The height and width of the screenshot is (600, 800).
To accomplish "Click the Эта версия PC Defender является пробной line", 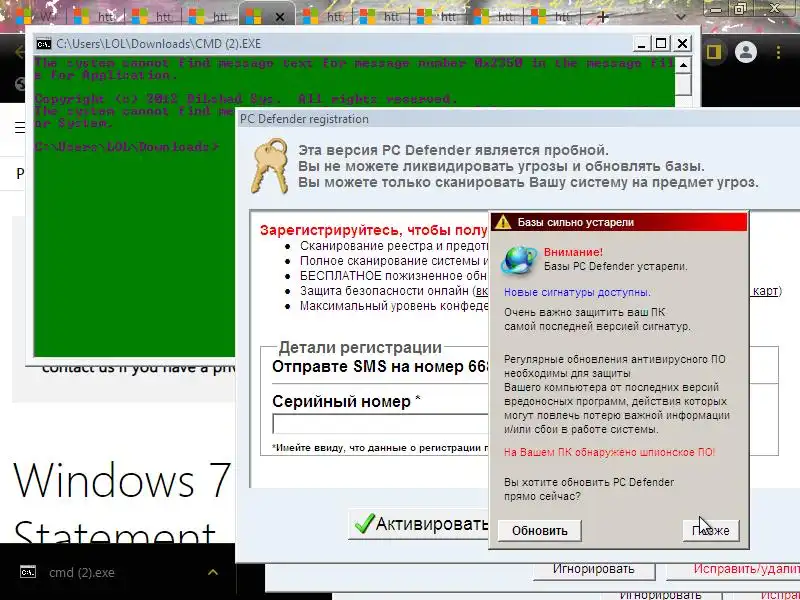I will click(x=453, y=151).
